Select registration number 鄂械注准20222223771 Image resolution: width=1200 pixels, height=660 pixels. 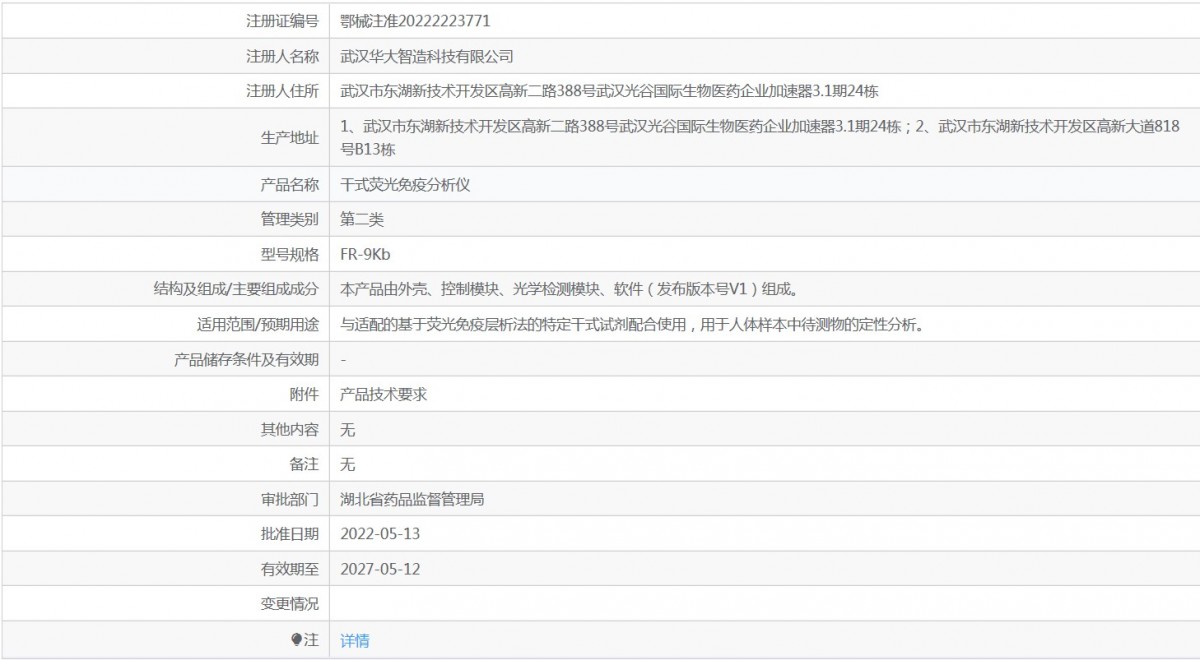point(415,20)
